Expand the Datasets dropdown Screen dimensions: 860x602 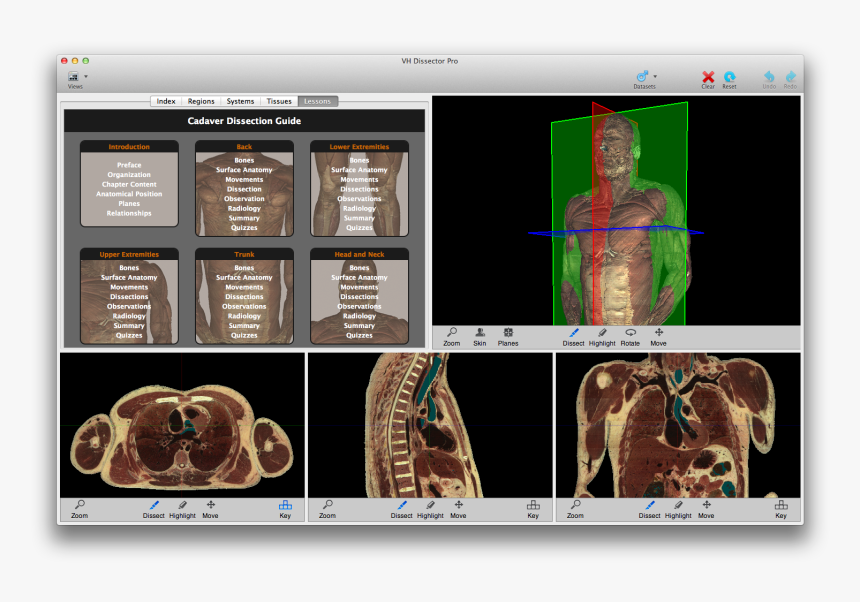[x=645, y=77]
